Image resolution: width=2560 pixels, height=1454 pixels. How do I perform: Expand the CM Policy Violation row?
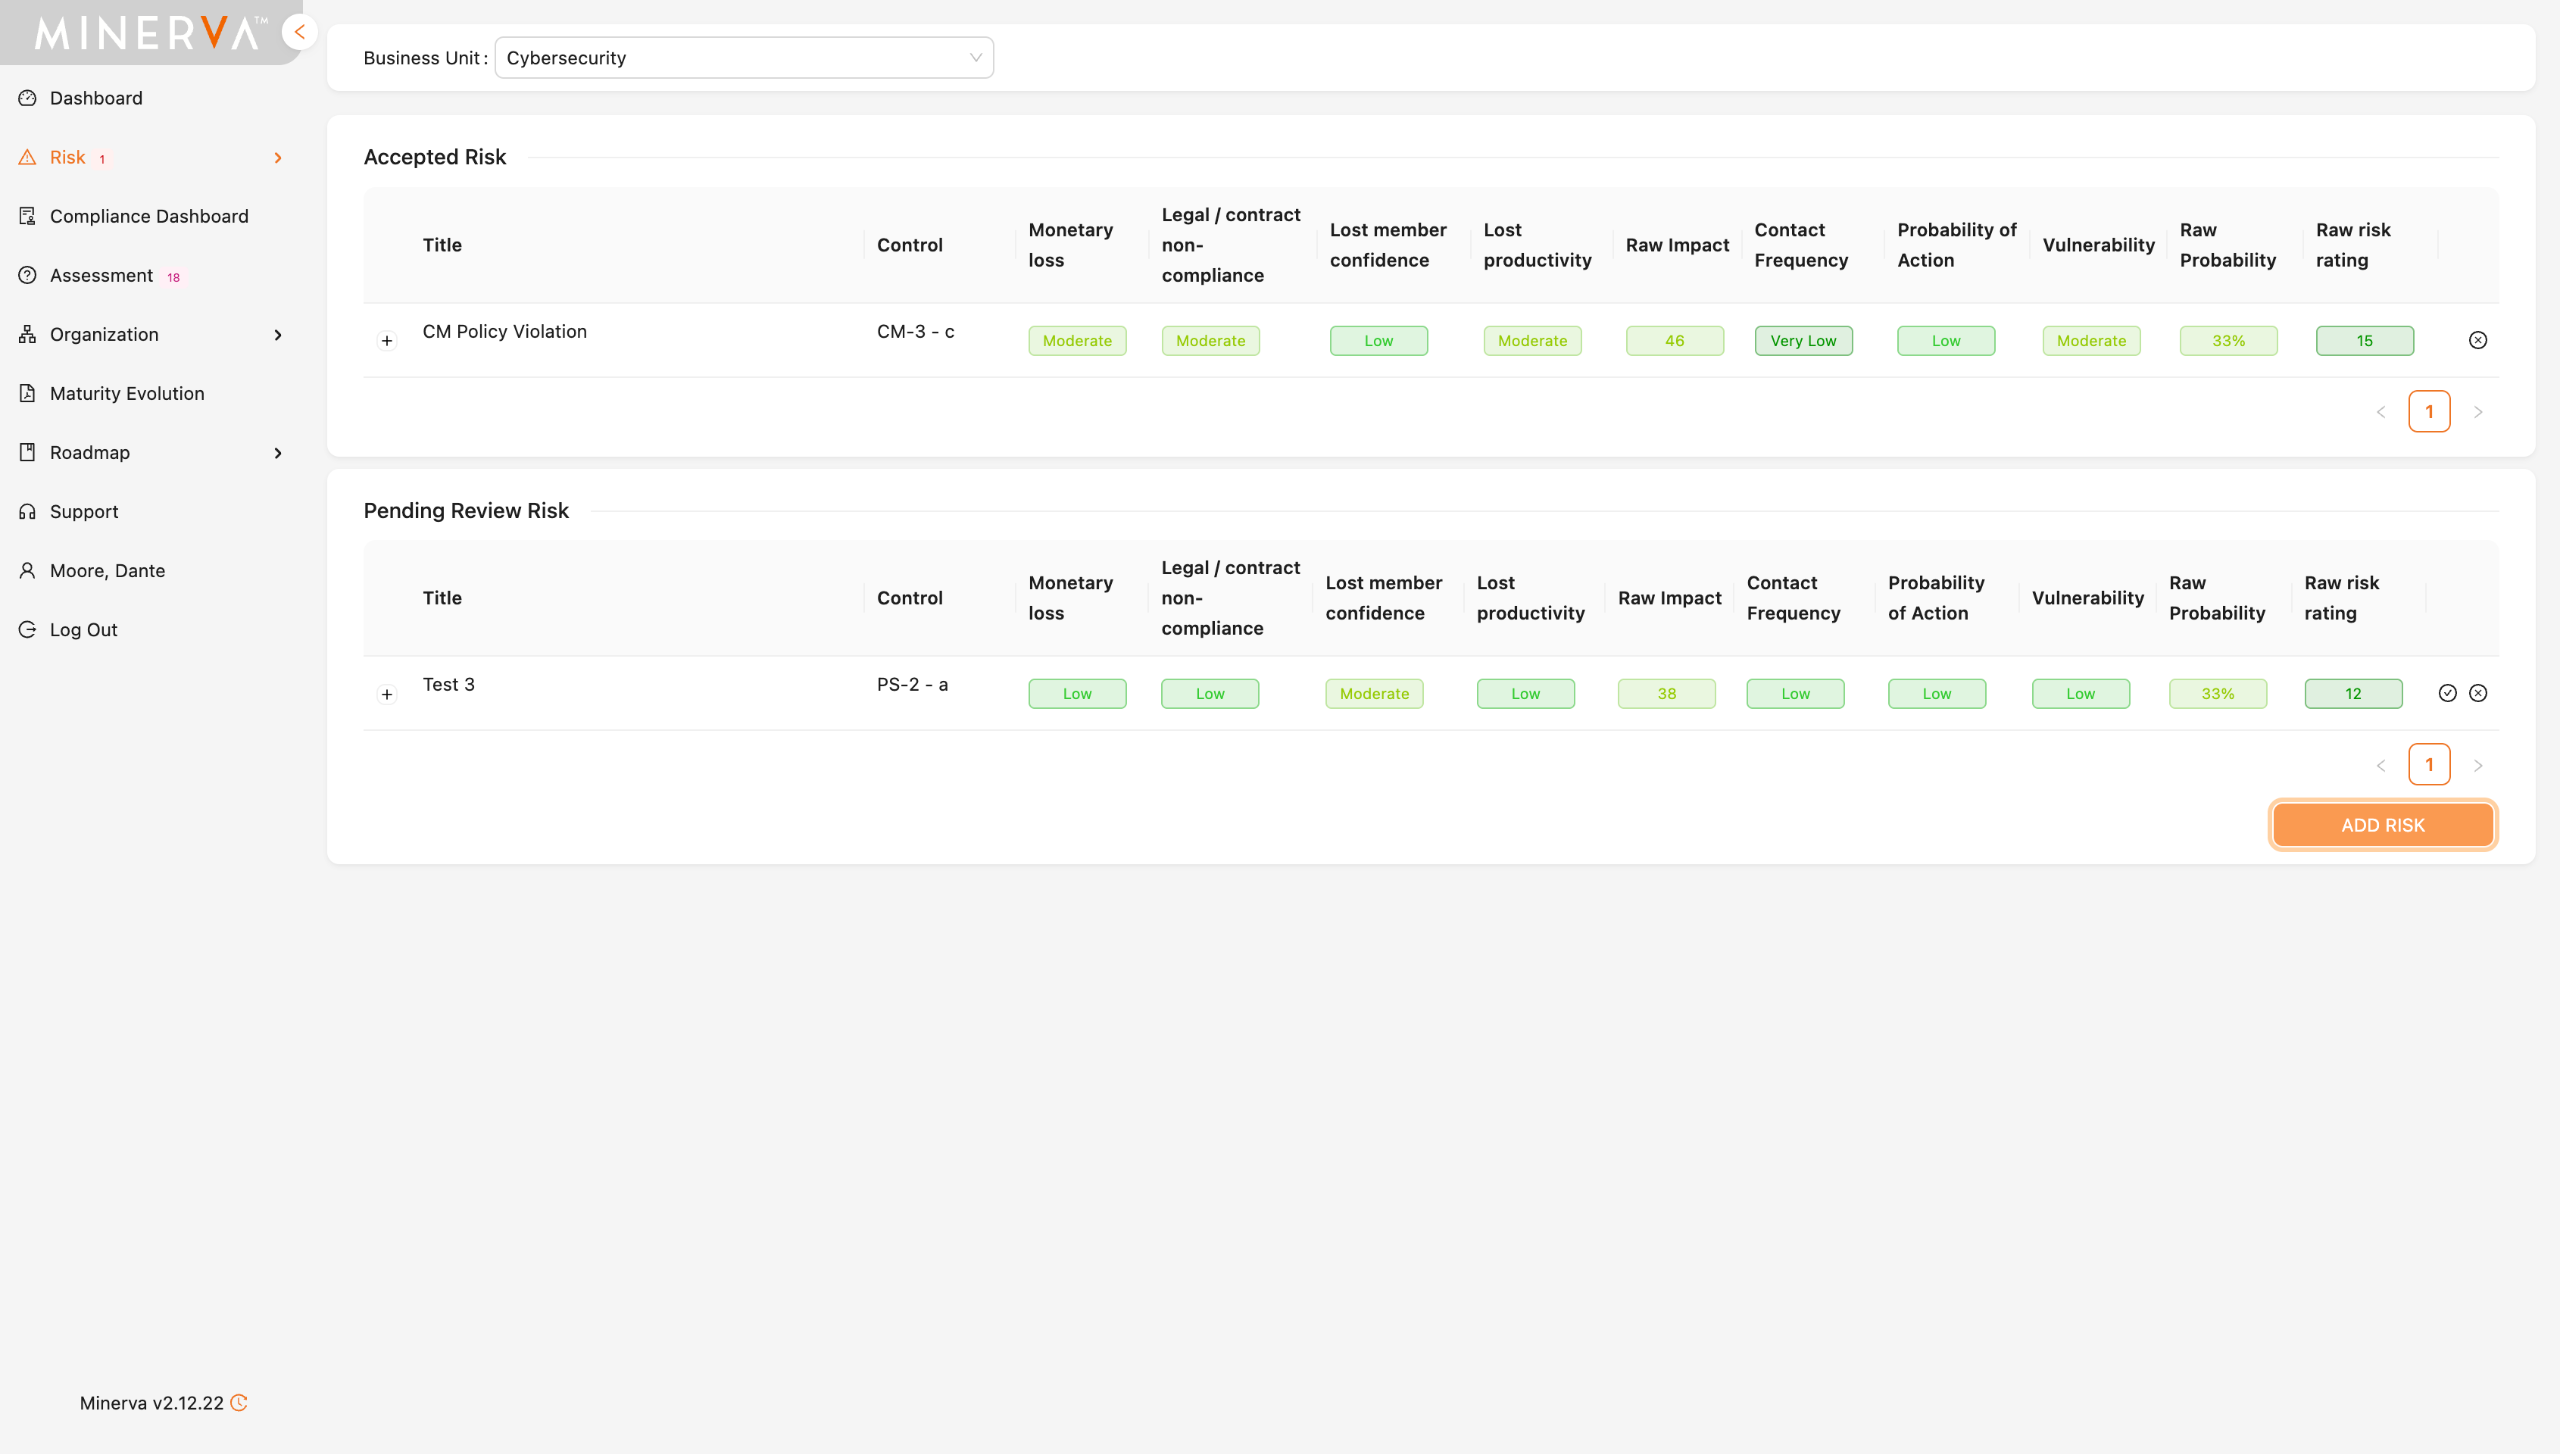(x=387, y=341)
